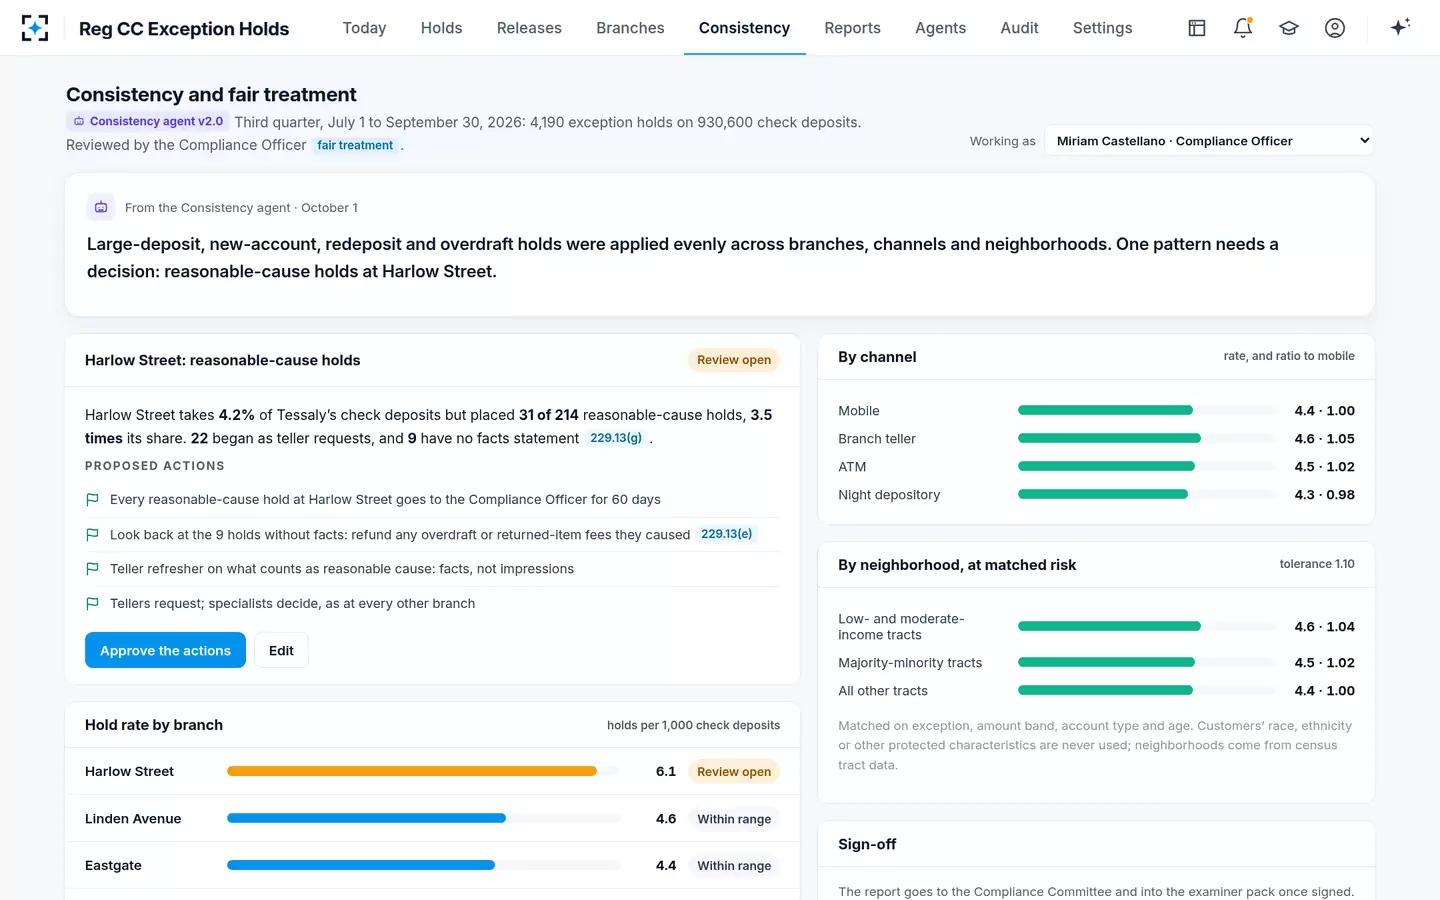The height and width of the screenshot is (900, 1440).
Task: Click the agent icon beside 'From the Consistency agent'
Action: click(101, 207)
